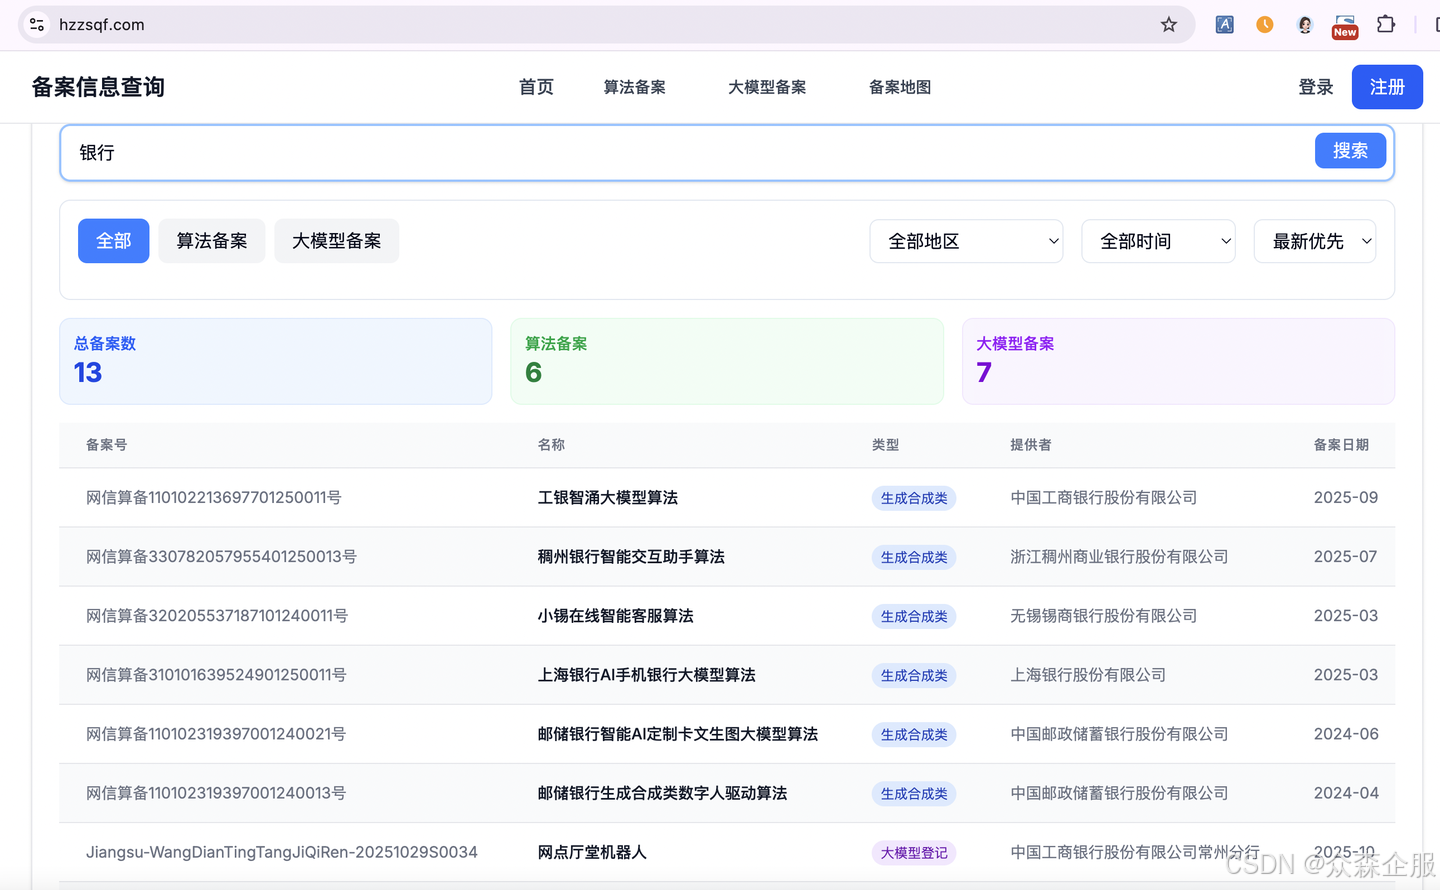Click record number 网信算备330782057955401250013号

coord(221,557)
